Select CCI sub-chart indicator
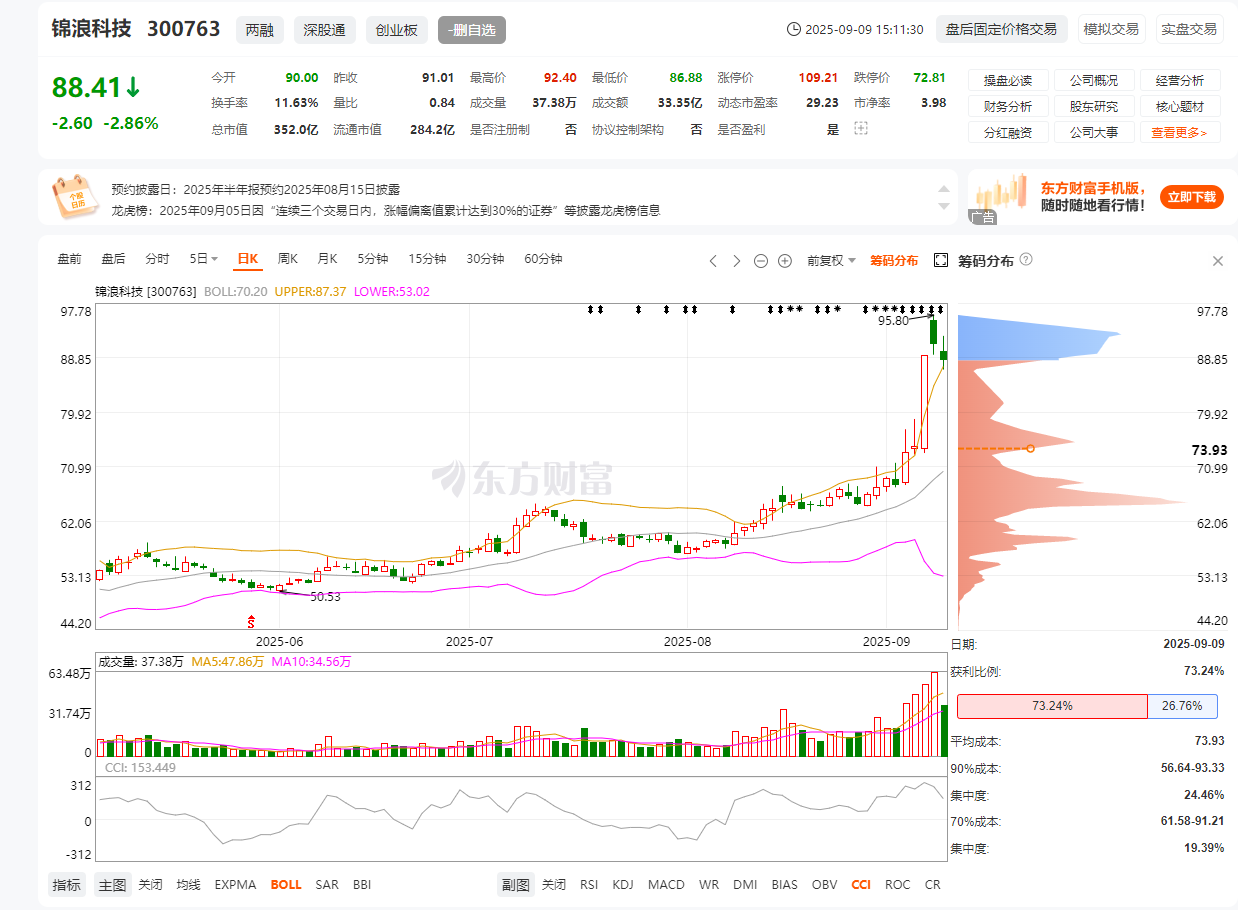This screenshot has height=910, width=1238. [861, 885]
